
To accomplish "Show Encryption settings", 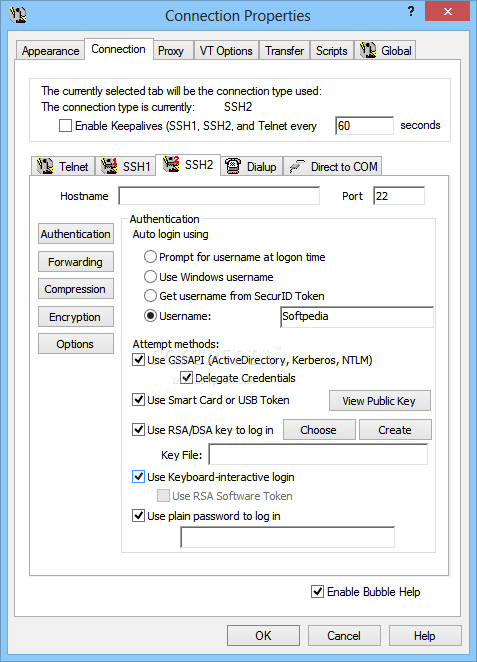I will pyautogui.click(x=76, y=317).
